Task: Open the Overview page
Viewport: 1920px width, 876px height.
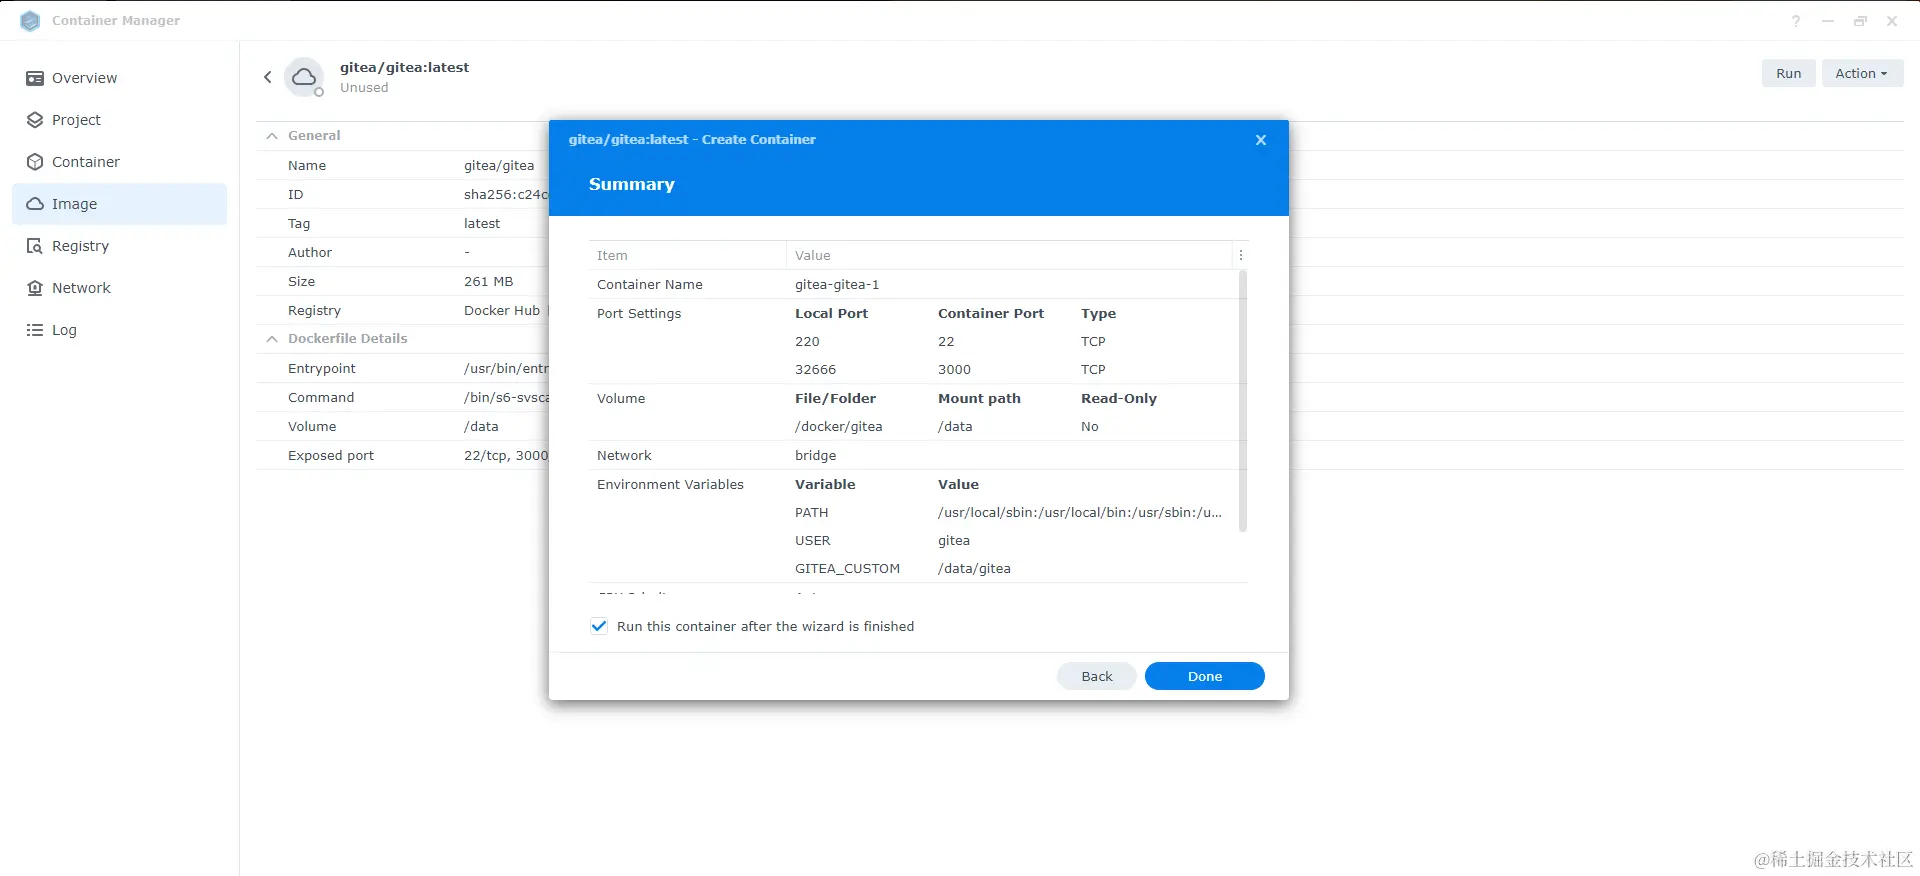Action: point(120,78)
